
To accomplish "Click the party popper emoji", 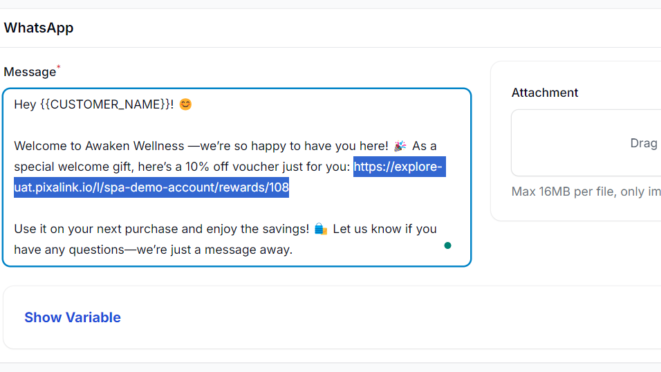I will 400,146.
